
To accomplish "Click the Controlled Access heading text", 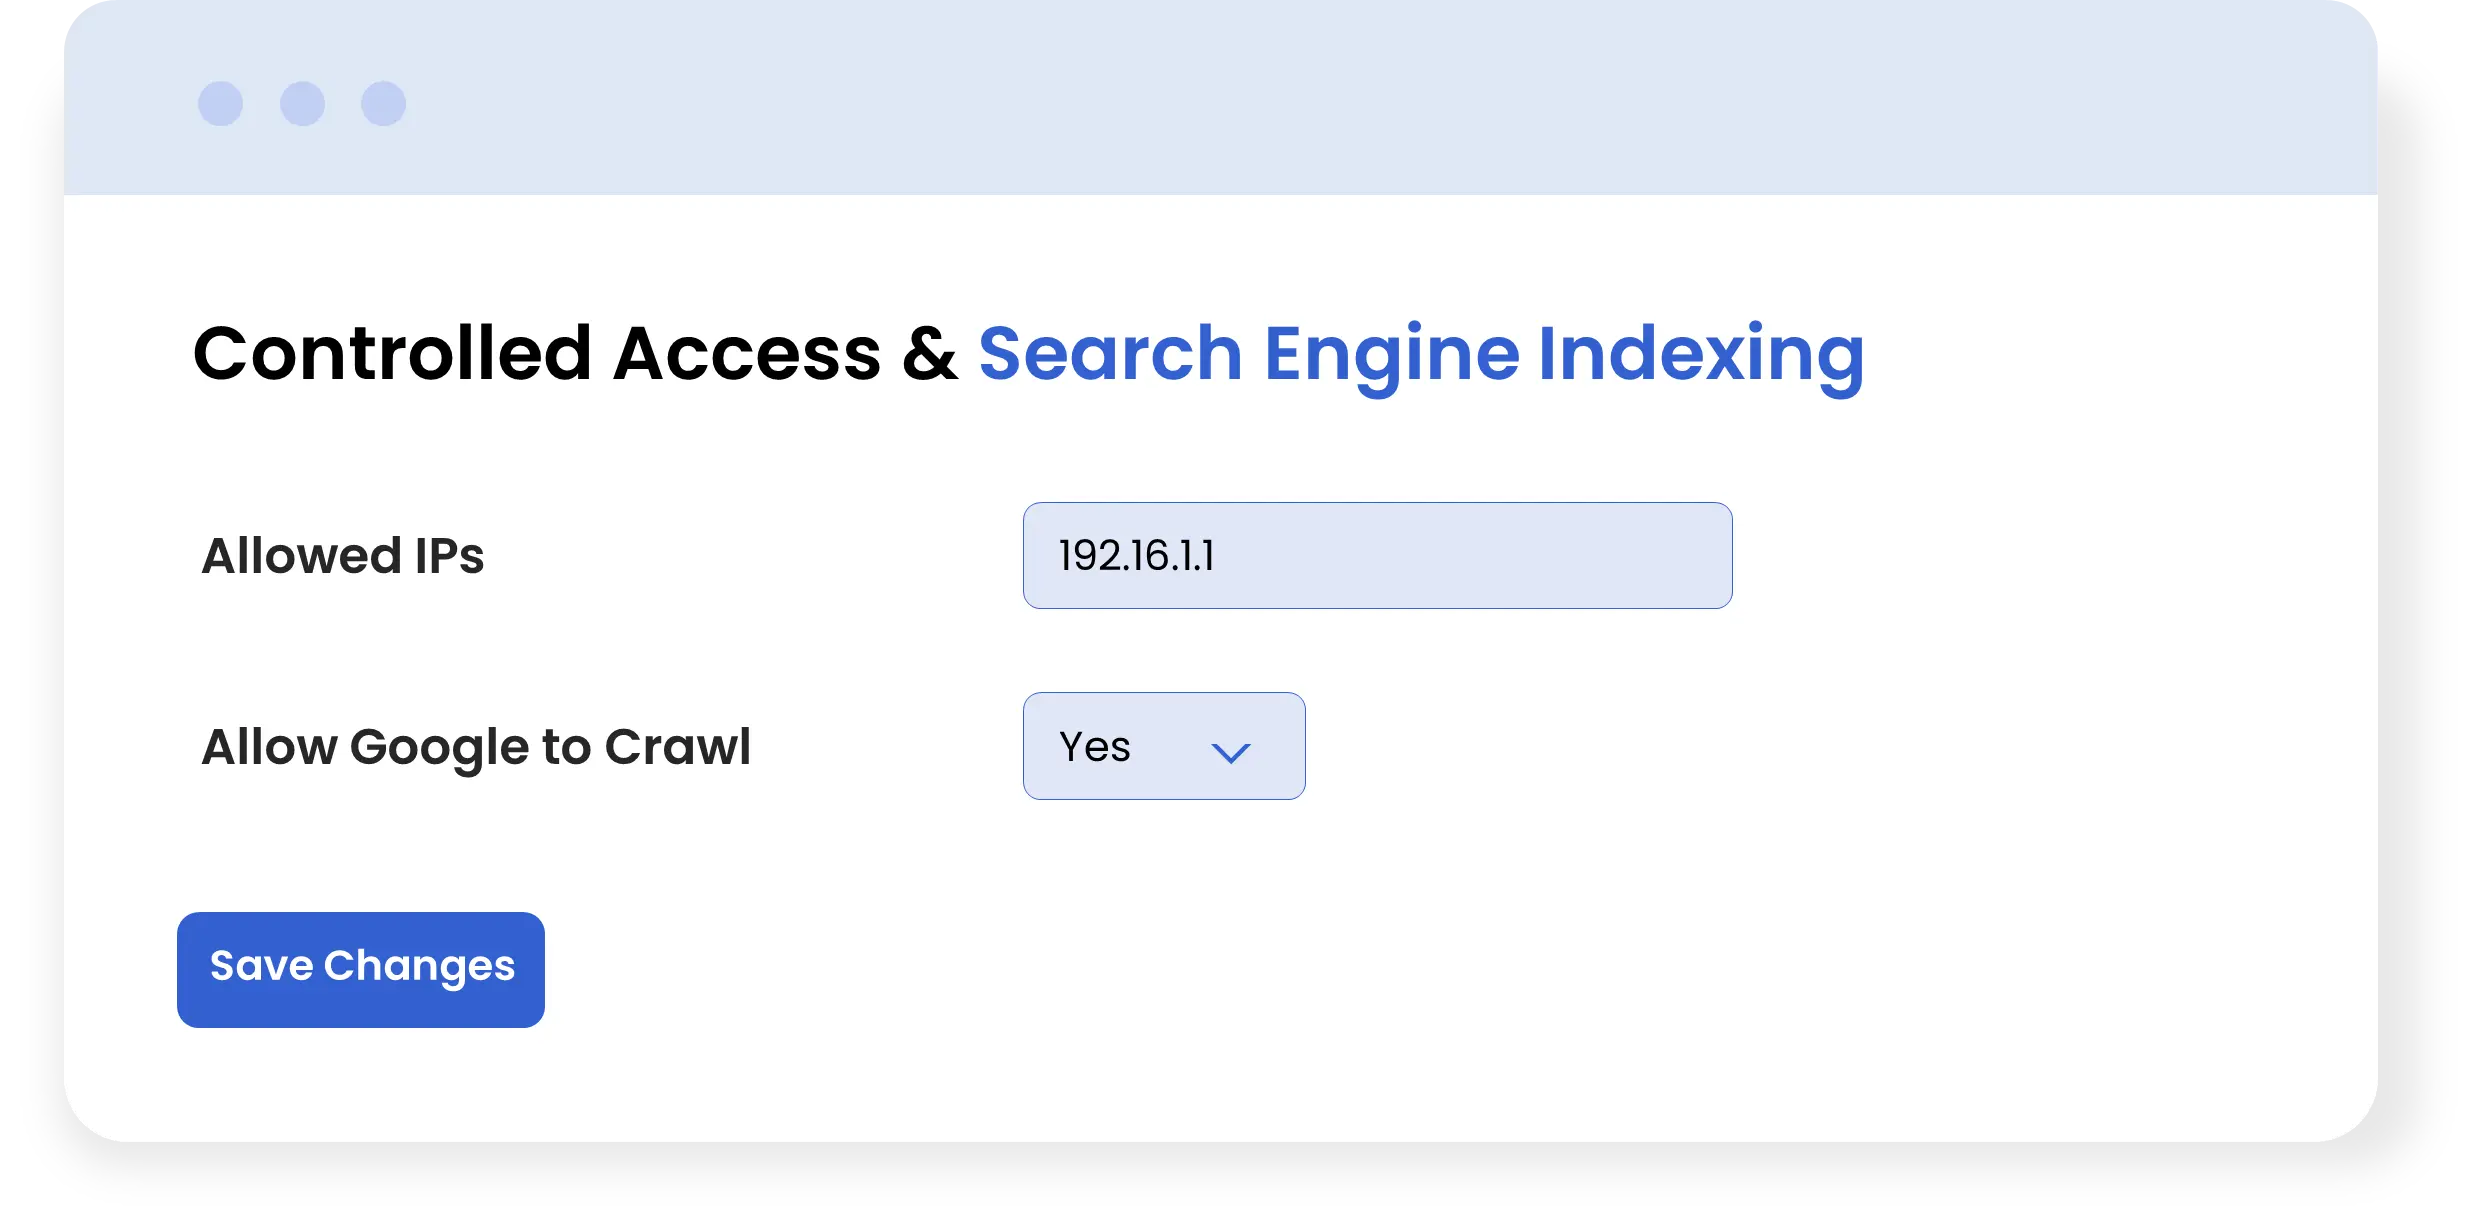I will point(536,355).
